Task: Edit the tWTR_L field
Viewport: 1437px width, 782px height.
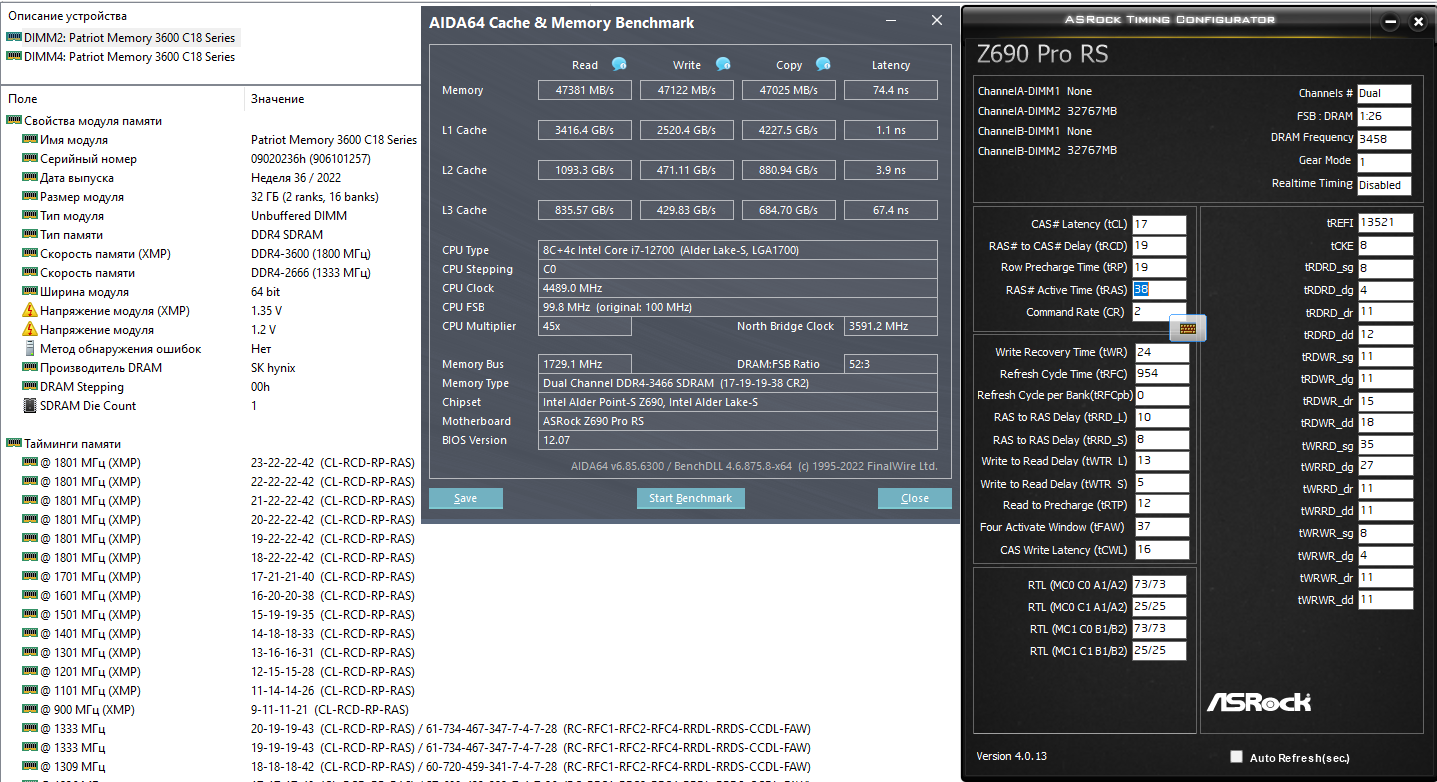Action: point(1162,461)
